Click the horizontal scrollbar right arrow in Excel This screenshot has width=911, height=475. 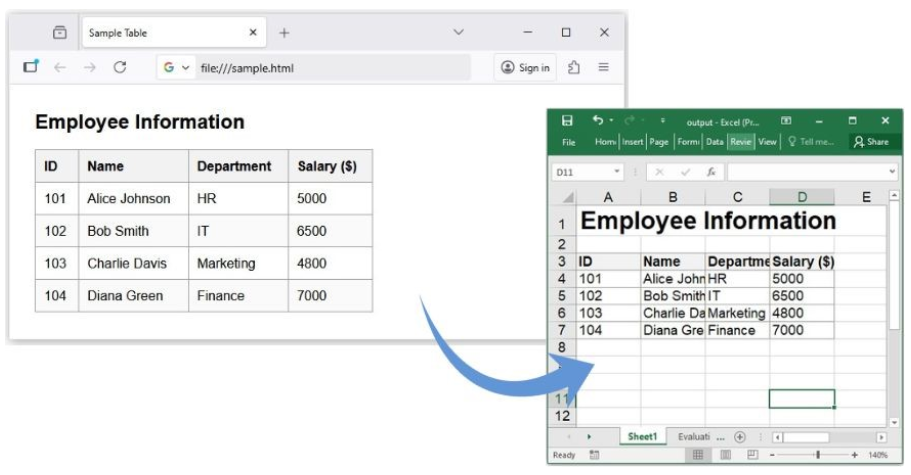point(881,437)
